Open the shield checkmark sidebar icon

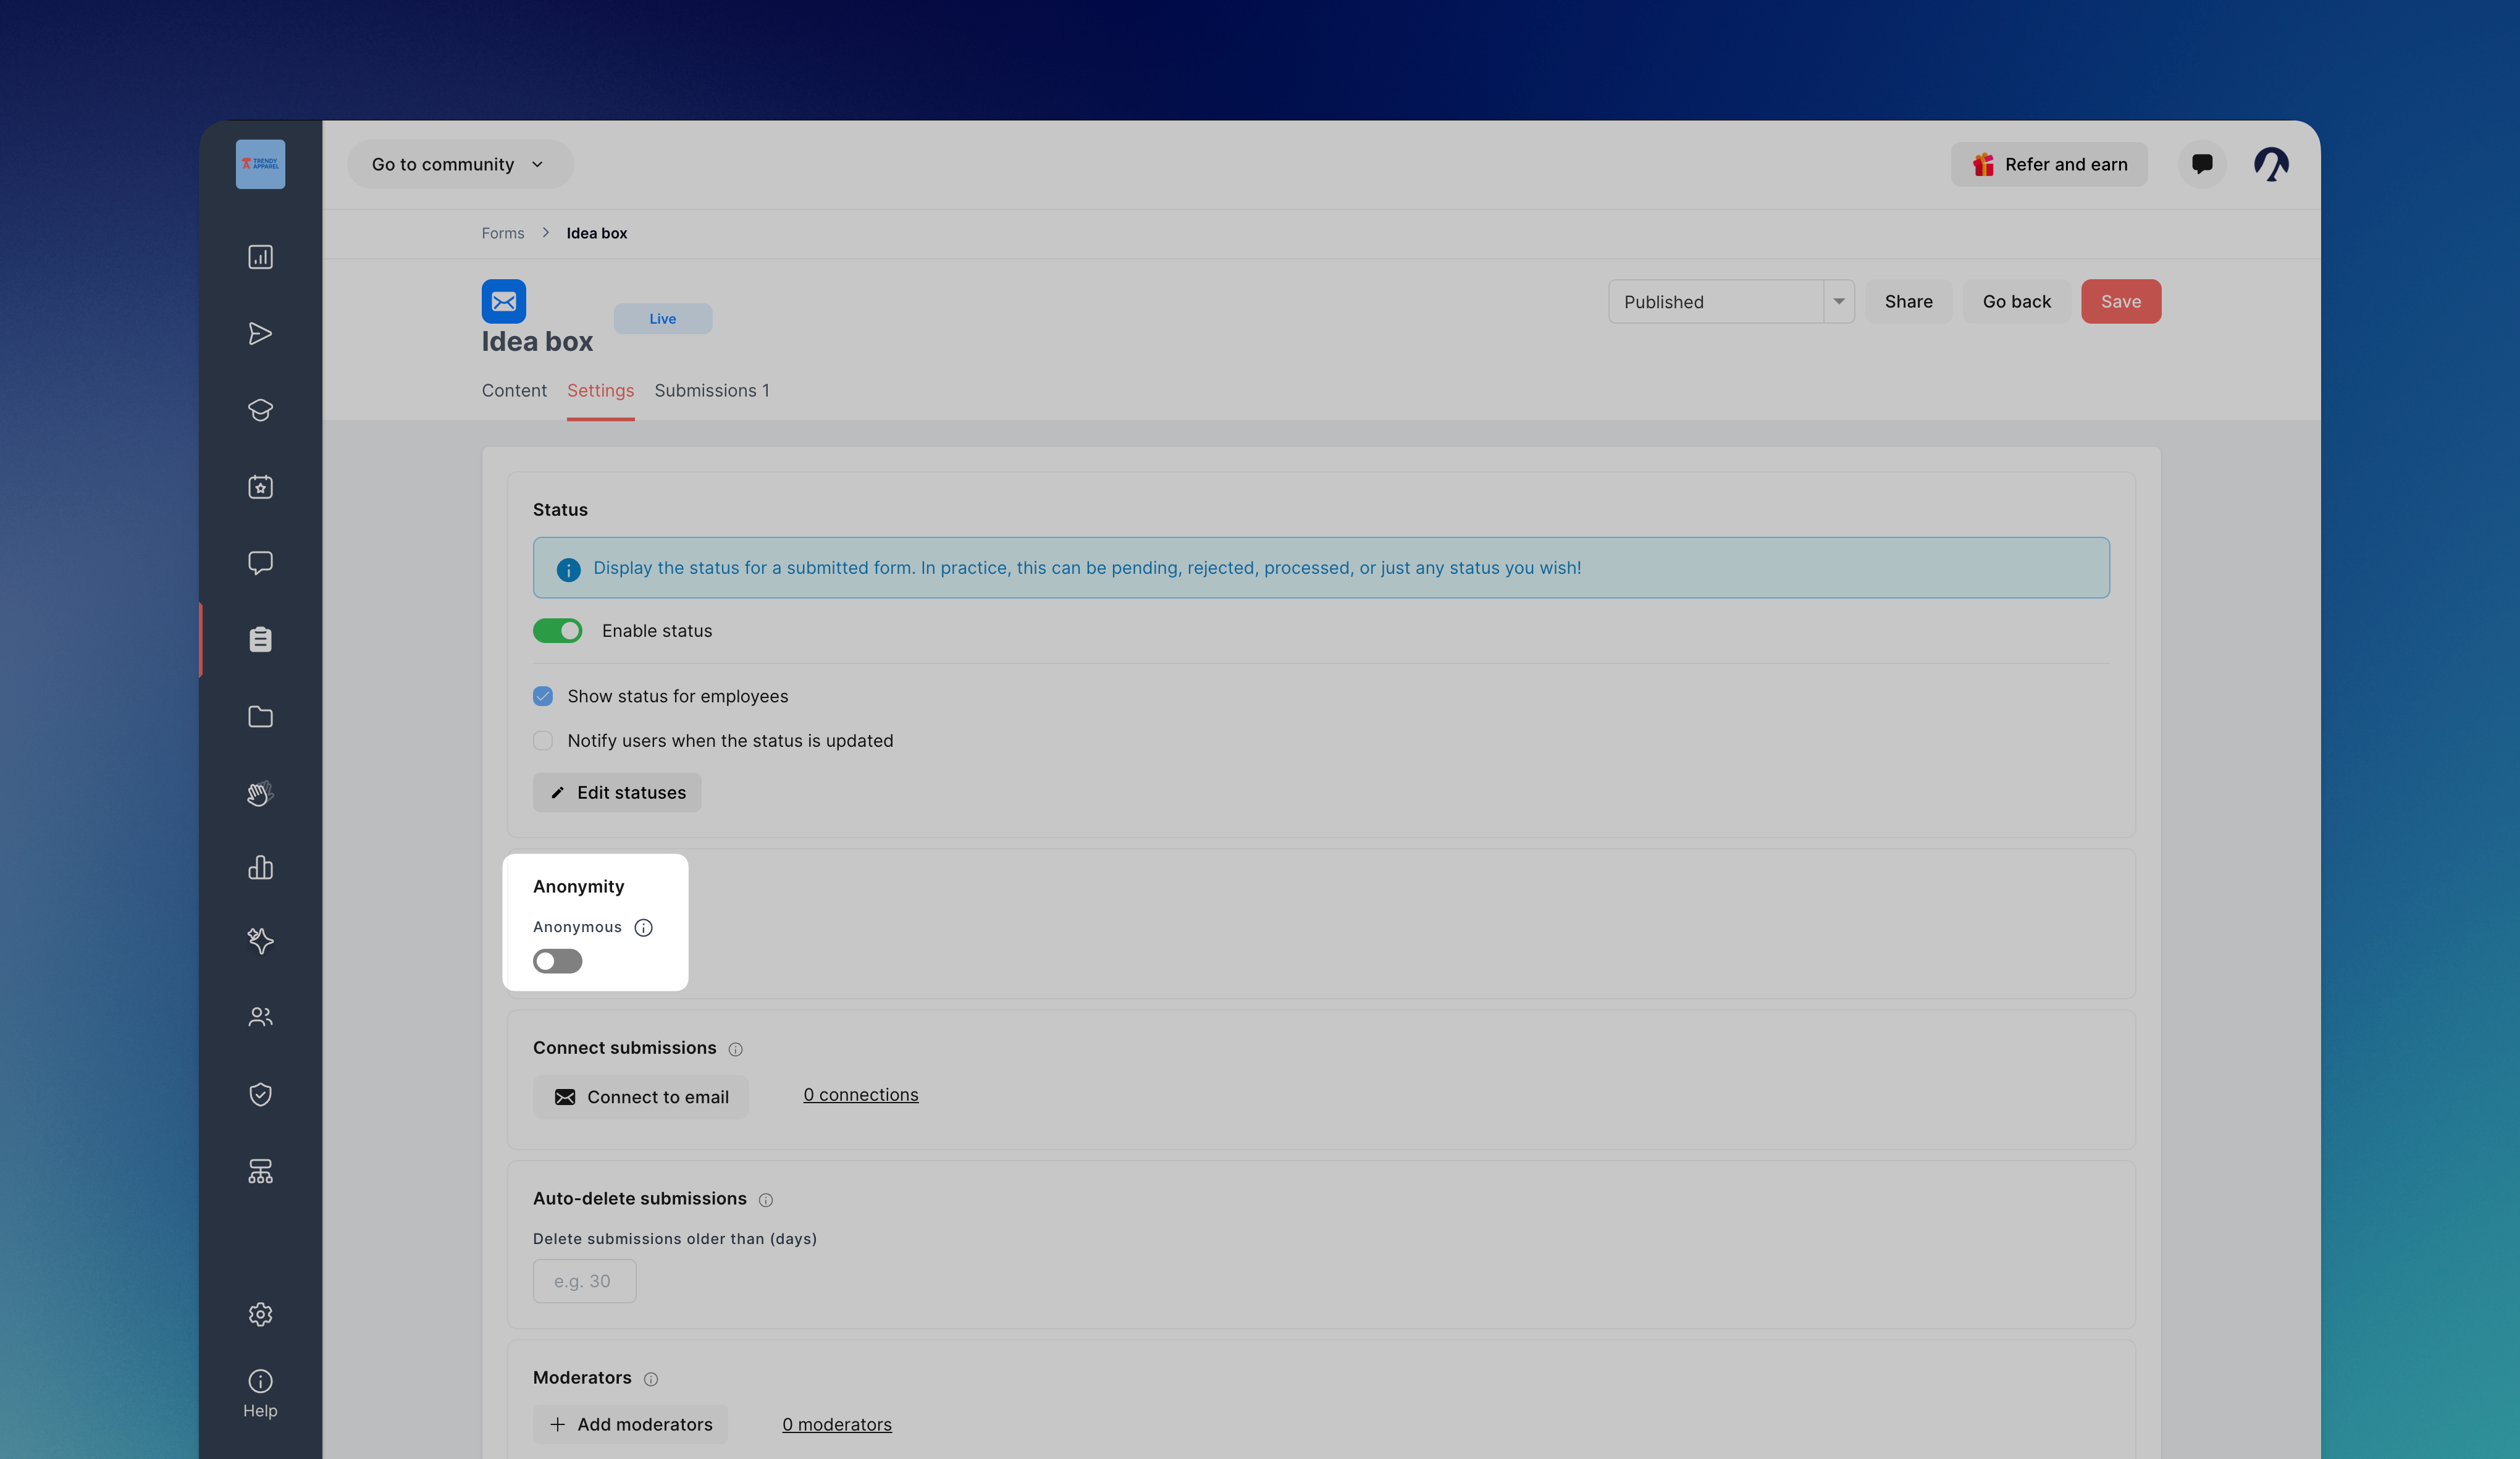[x=260, y=1094]
